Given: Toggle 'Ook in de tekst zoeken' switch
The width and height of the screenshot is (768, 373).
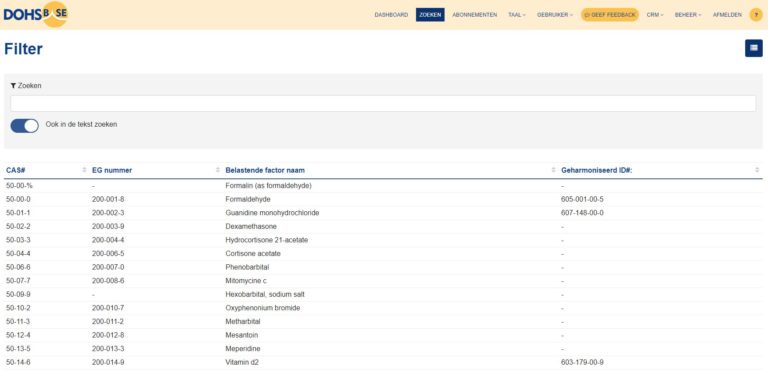Looking at the screenshot, I should click(x=24, y=126).
